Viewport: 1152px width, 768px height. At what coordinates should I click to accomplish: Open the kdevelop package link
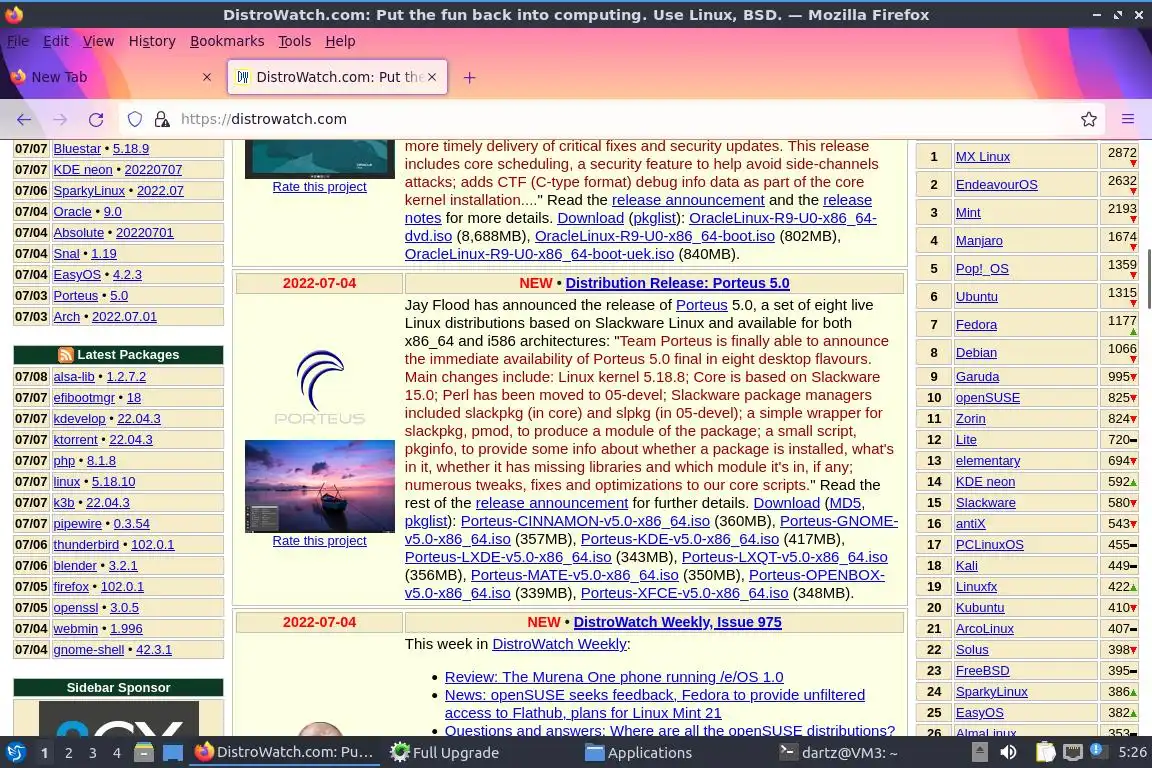pyautogui.click(x=79, y=418)
